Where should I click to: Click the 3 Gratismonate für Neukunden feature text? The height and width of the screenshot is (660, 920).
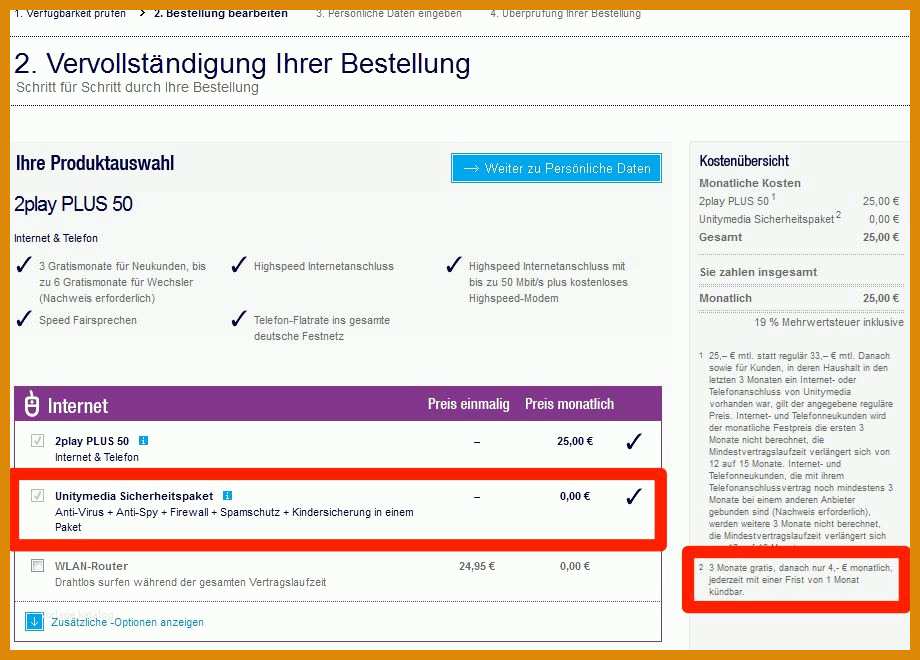point(123,282)
